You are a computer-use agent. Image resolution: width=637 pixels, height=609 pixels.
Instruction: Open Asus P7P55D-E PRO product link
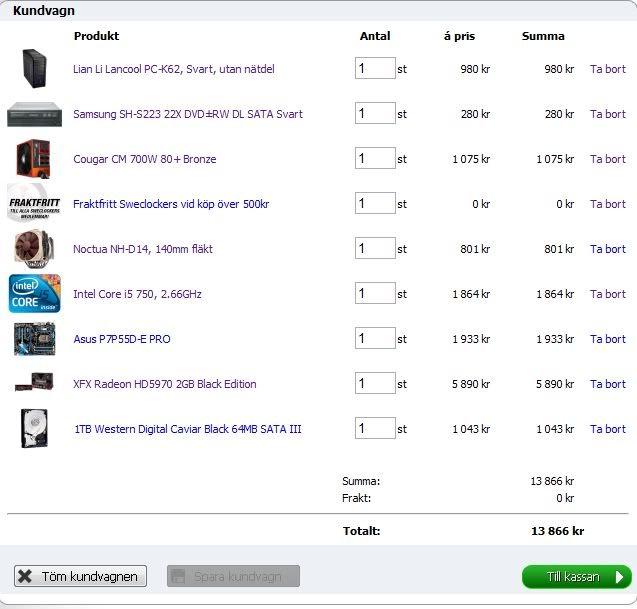(x=122, y=339)
